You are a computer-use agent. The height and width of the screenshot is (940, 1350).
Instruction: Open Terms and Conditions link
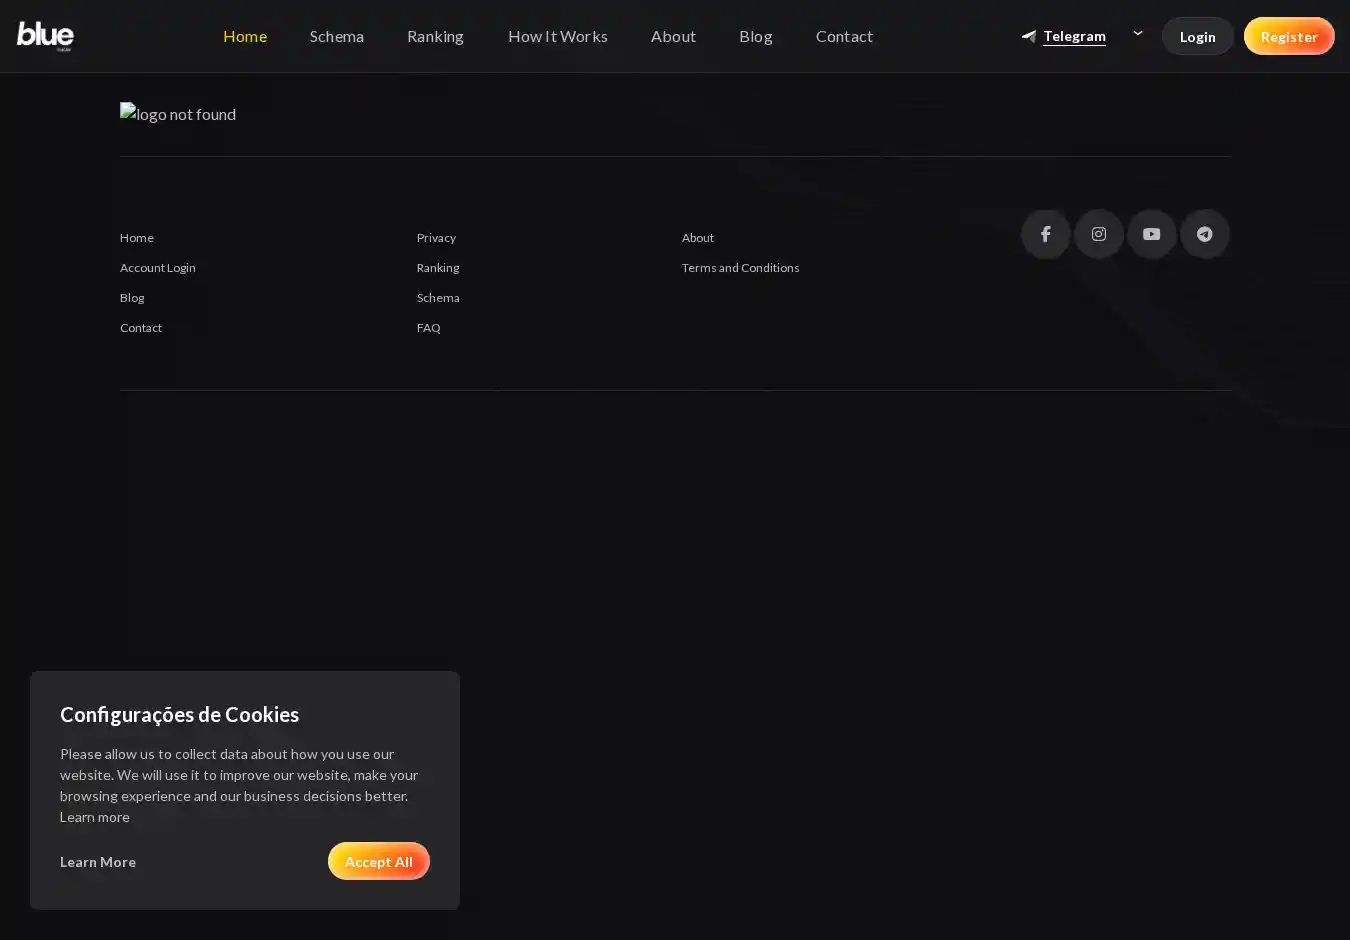tap(740, 268)
